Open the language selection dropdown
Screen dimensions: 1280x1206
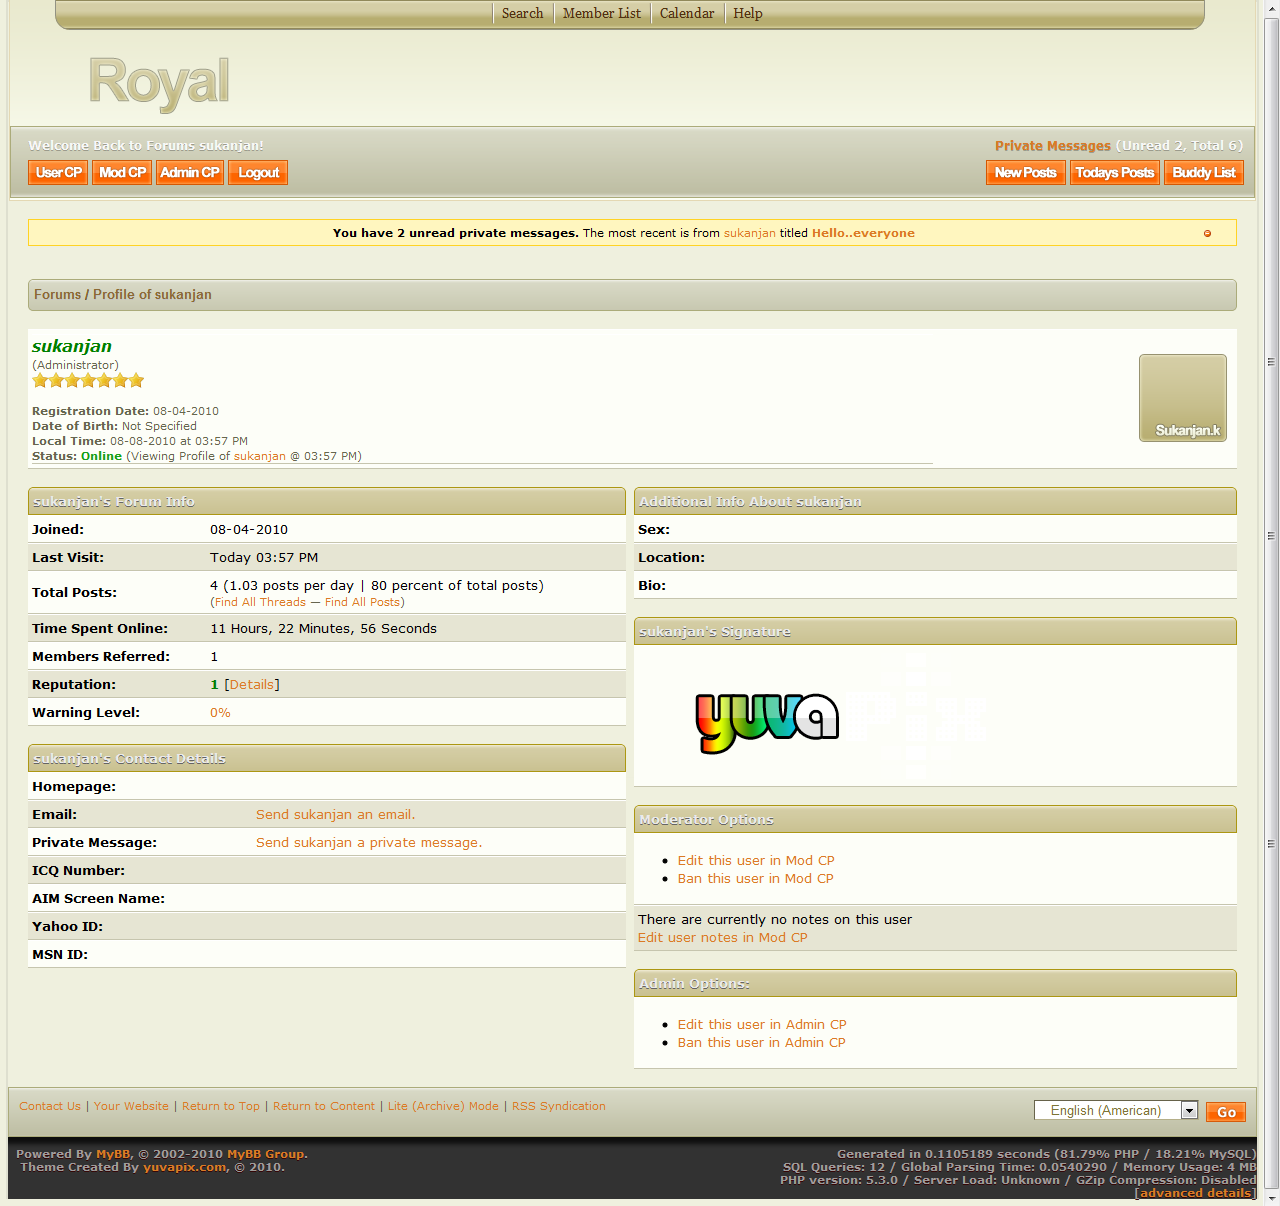coord(1189,1111)
